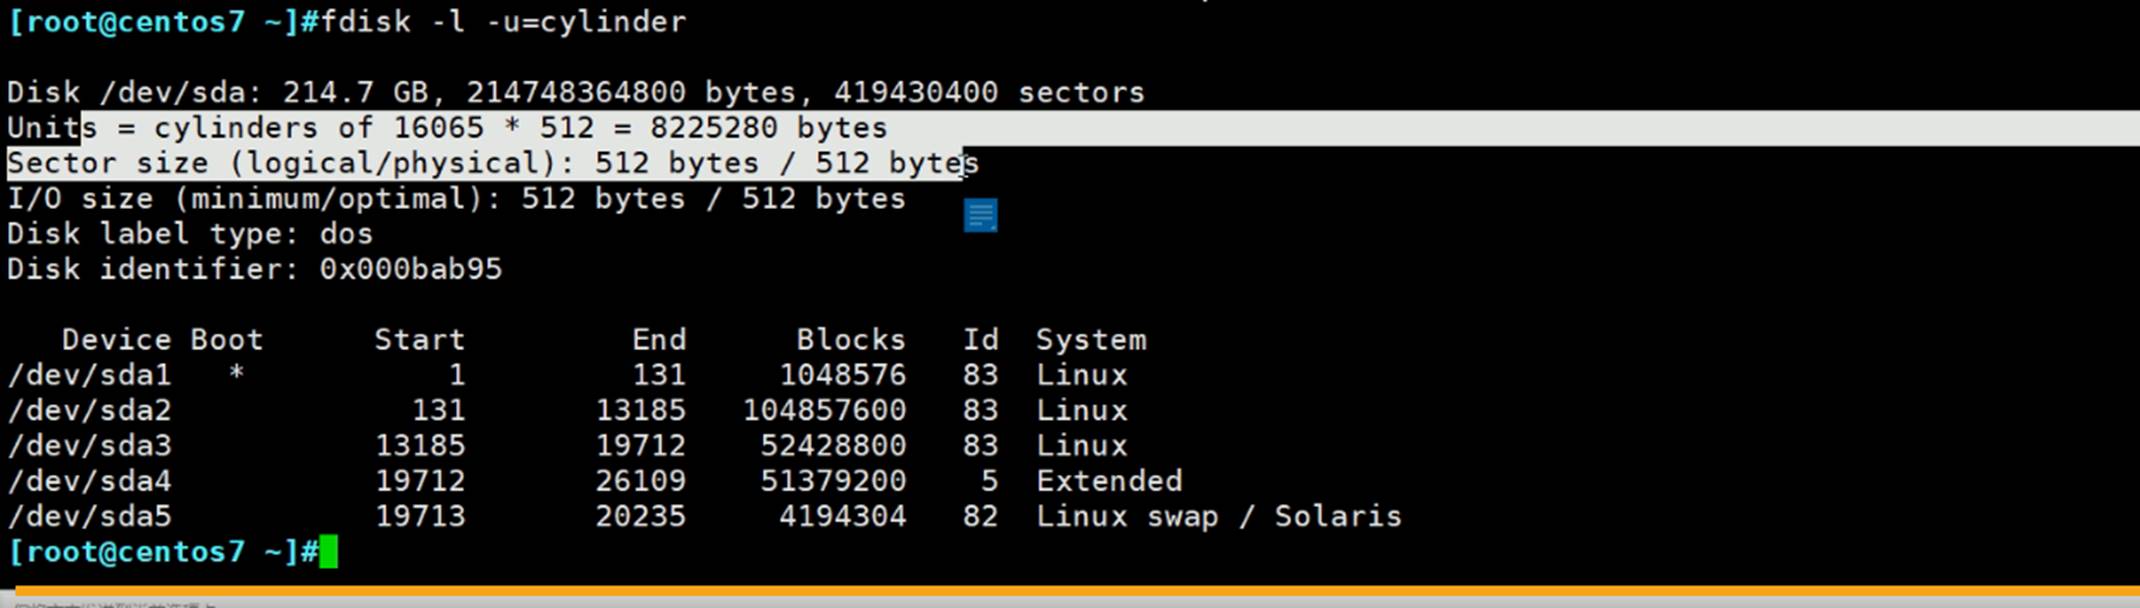Click the orange bar below the terminal
2140x608 pixels.
1070,591
